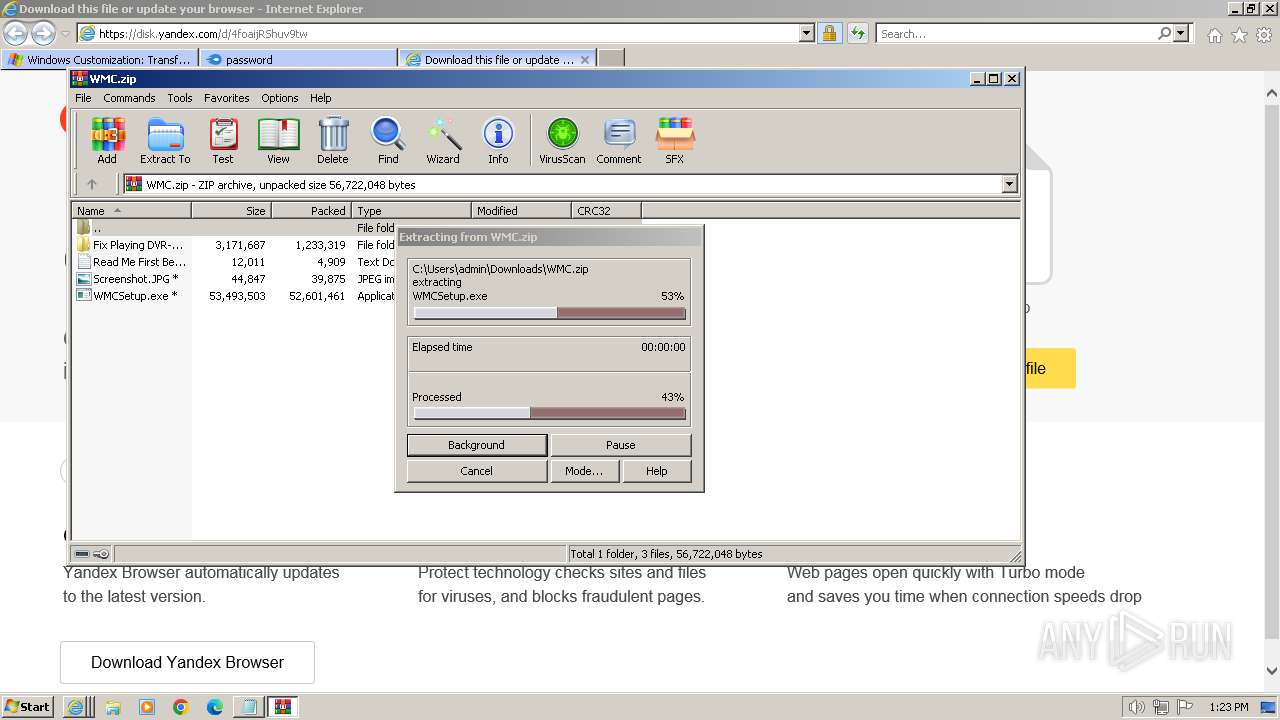
Task: Click the search magnifier in the search box
Action: (1164, 33)
